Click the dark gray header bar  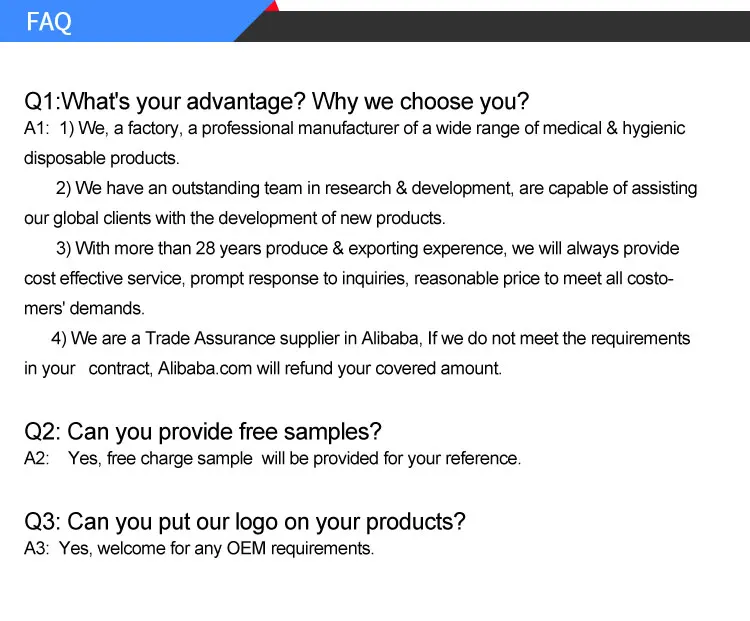(x=500, y=26)
